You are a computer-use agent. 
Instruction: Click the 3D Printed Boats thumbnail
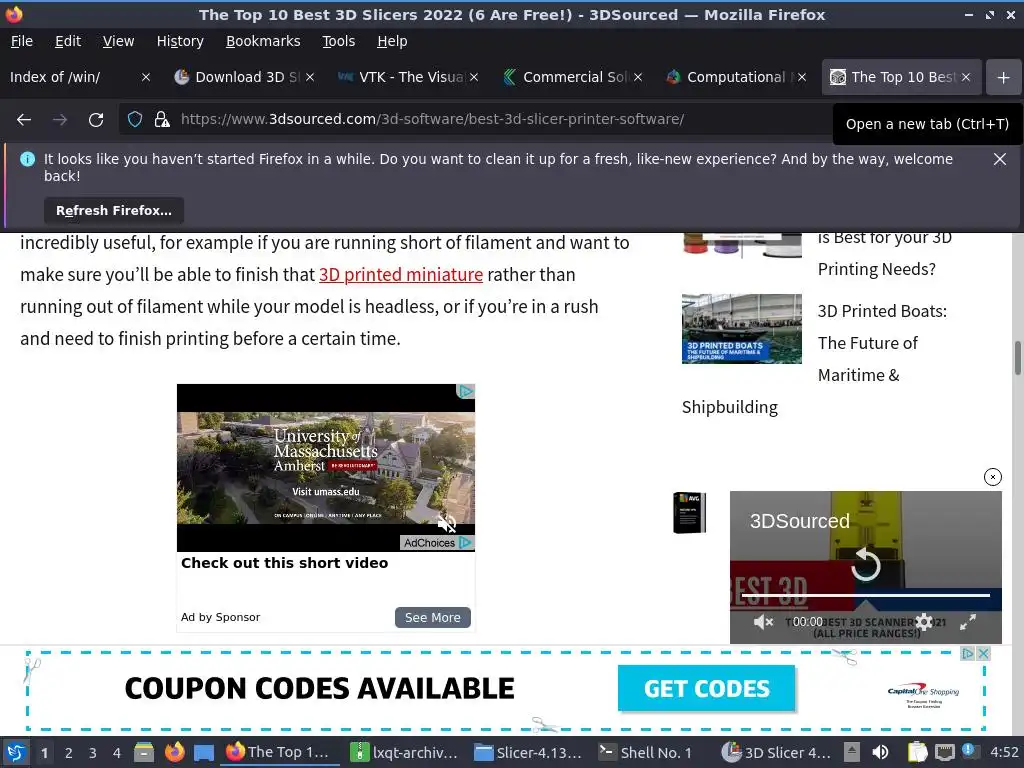tap(741, 328)
